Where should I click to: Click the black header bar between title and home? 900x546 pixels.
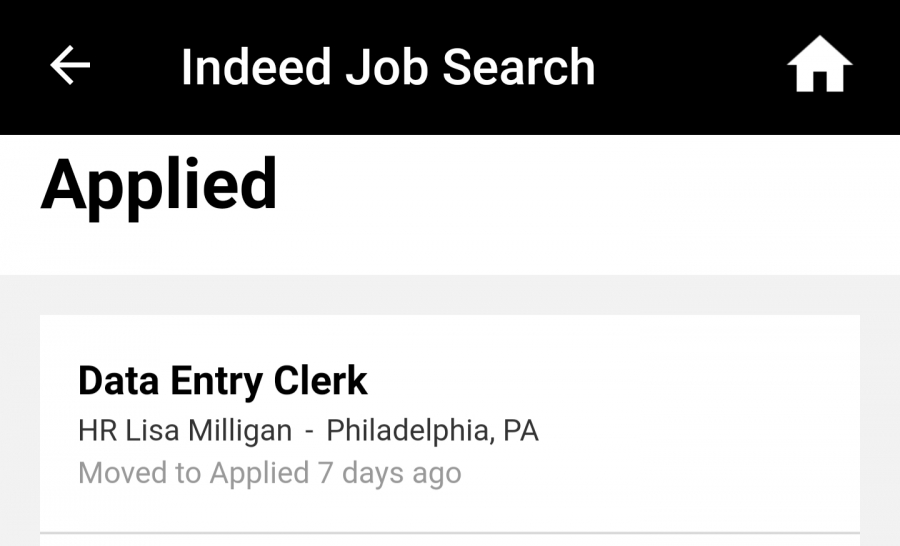689,67
